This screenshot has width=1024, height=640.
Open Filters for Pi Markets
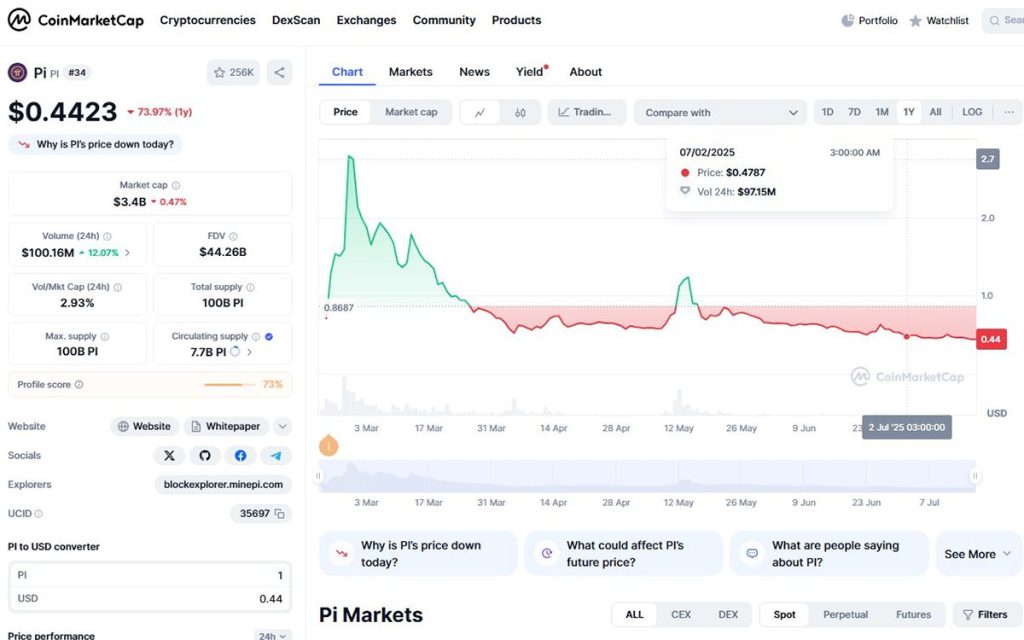pyautogui.click(x=985, y=615)
